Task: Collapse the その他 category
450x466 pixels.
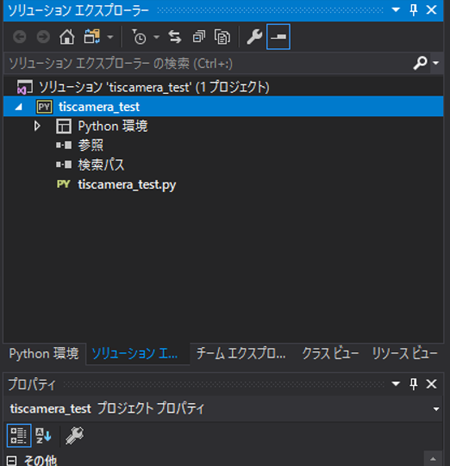Action: point(12,461)
